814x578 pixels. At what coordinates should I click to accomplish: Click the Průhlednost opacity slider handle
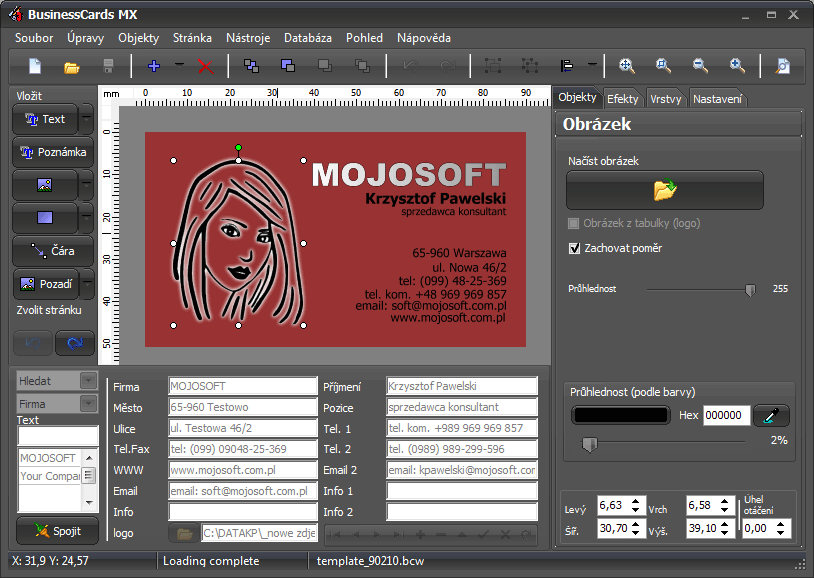750,289
